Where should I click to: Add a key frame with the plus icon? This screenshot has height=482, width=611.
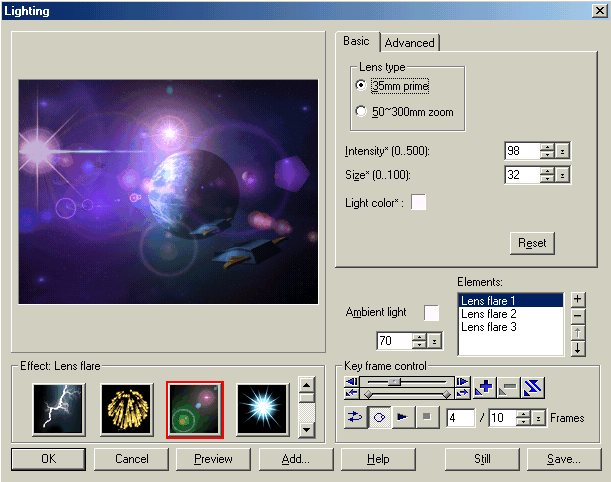484,387
